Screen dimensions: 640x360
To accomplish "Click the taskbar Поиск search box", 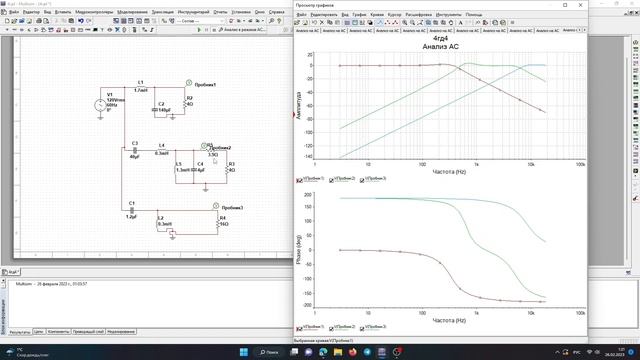I will (269, 352).
